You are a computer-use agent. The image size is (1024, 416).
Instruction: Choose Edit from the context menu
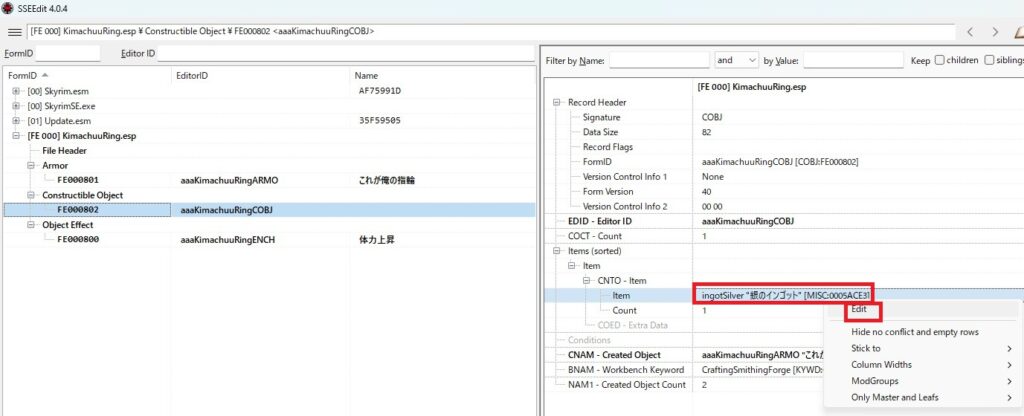(859, 311)
